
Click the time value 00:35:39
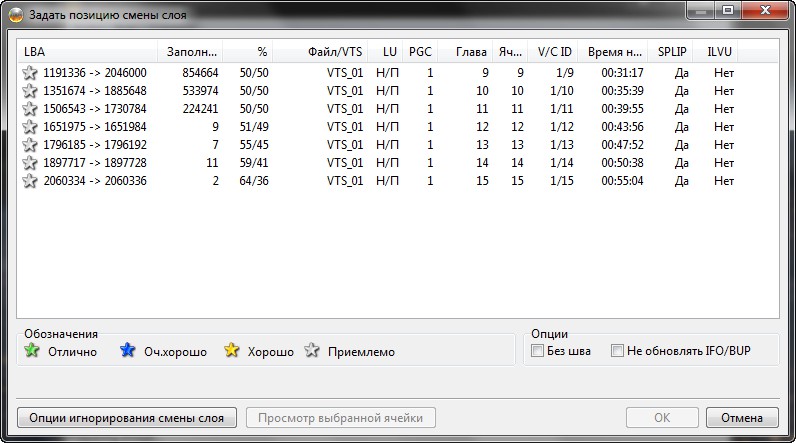[622, 91]
